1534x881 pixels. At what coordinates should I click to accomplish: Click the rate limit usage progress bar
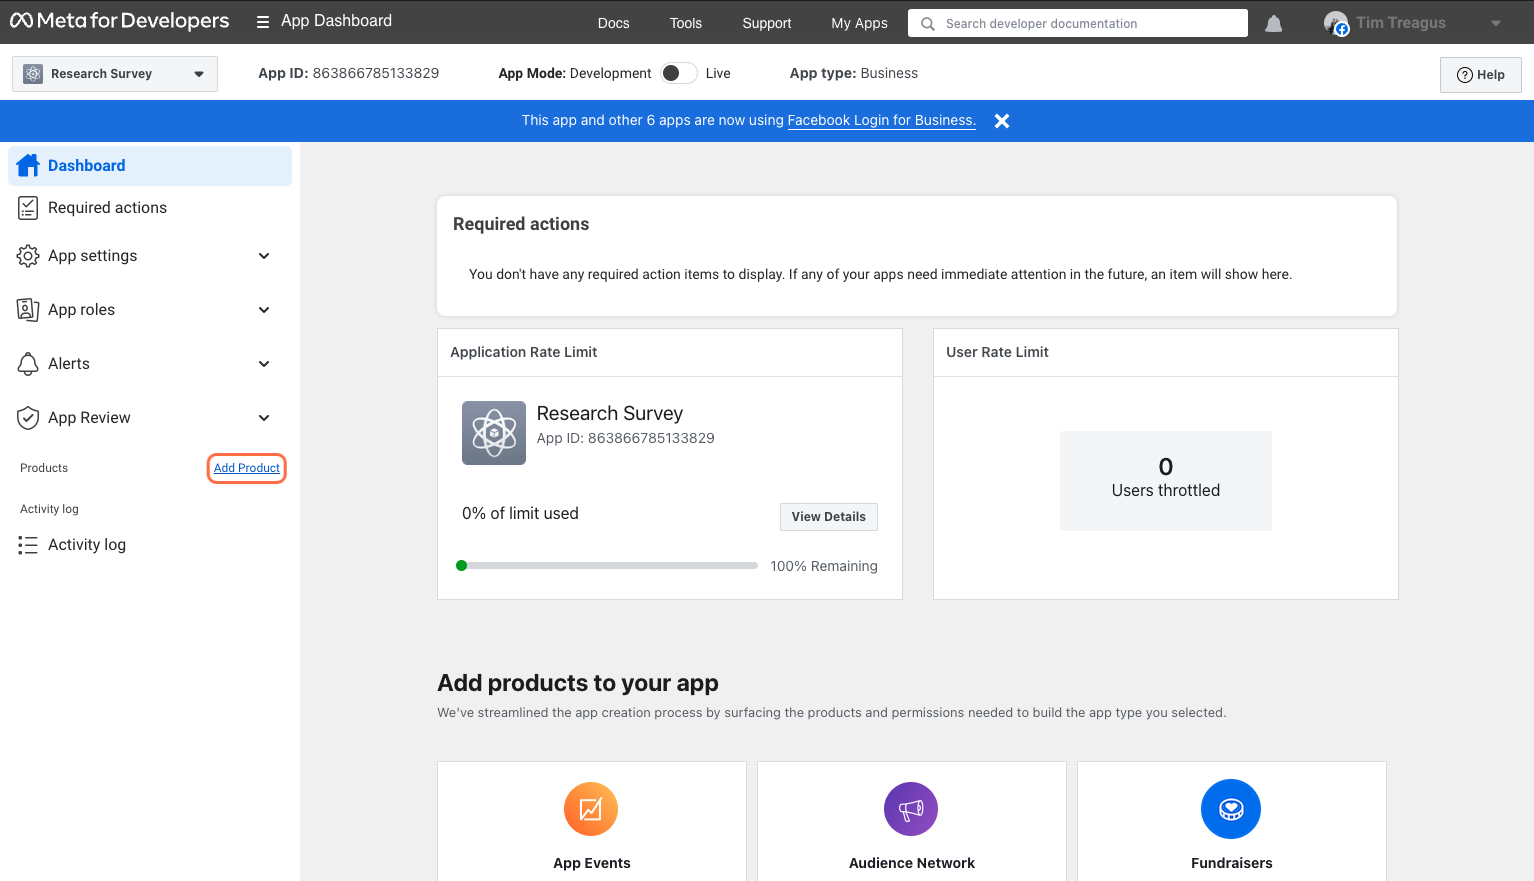point(607,566)
